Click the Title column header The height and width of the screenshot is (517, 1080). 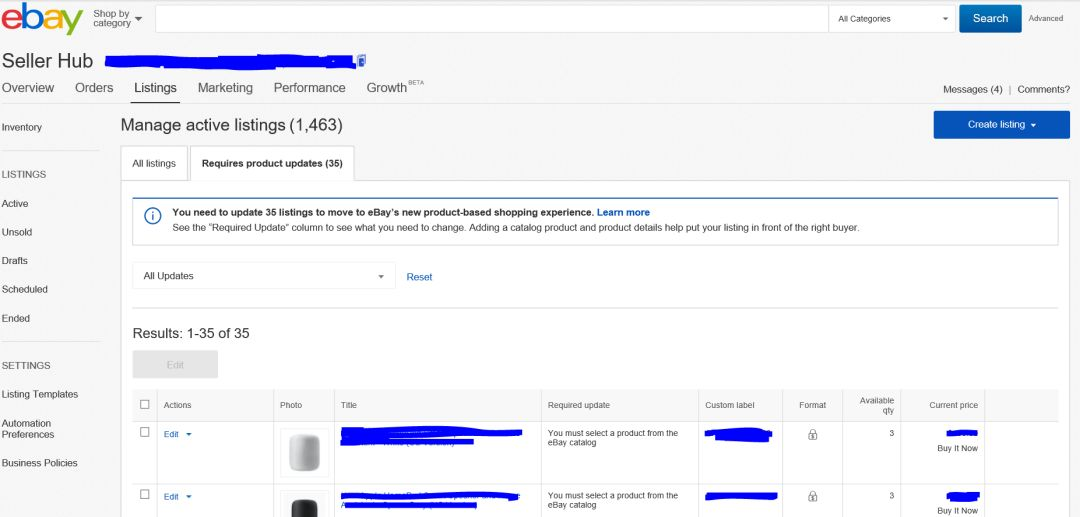(349, 405)
